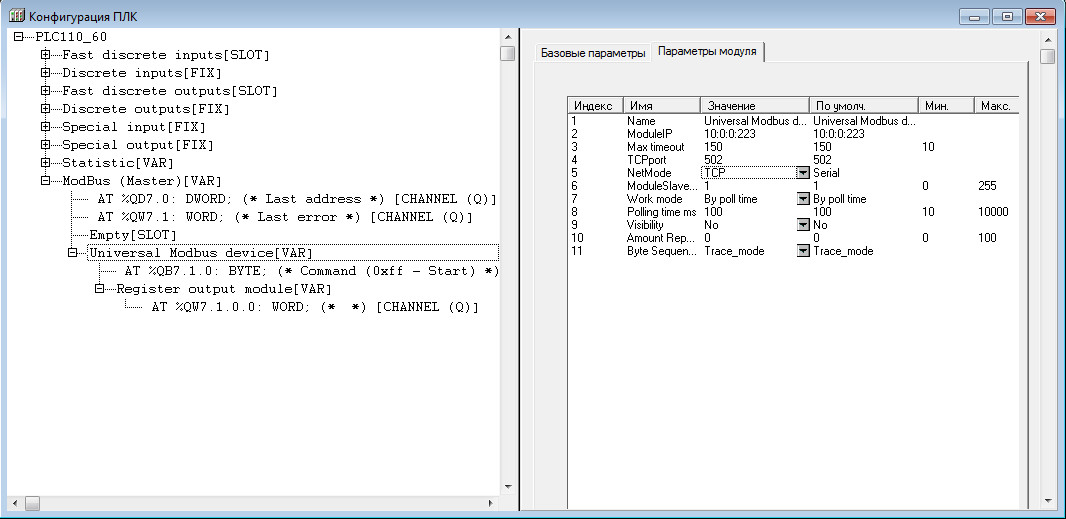1066x519 pixels.
Task: Open the Work mode dropdown arrow
Action: [802, 199]
